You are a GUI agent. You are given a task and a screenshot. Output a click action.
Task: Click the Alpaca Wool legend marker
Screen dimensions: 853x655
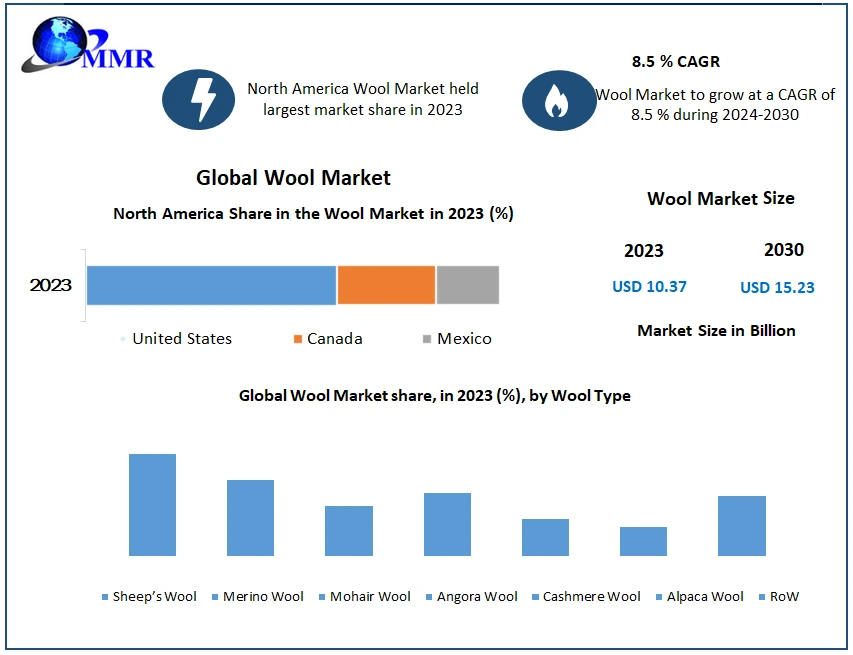[x=659, y=597]
